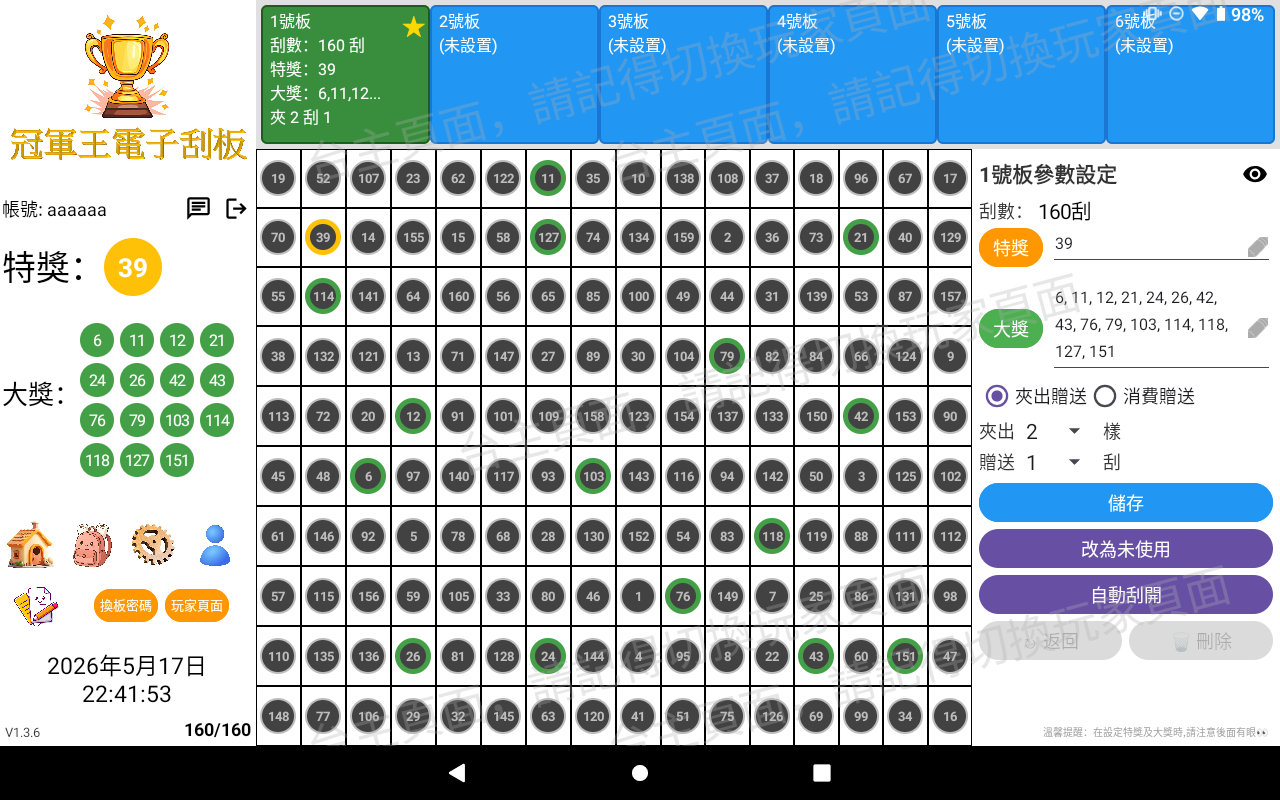Tap the logout icon beside account

point(236,208)
